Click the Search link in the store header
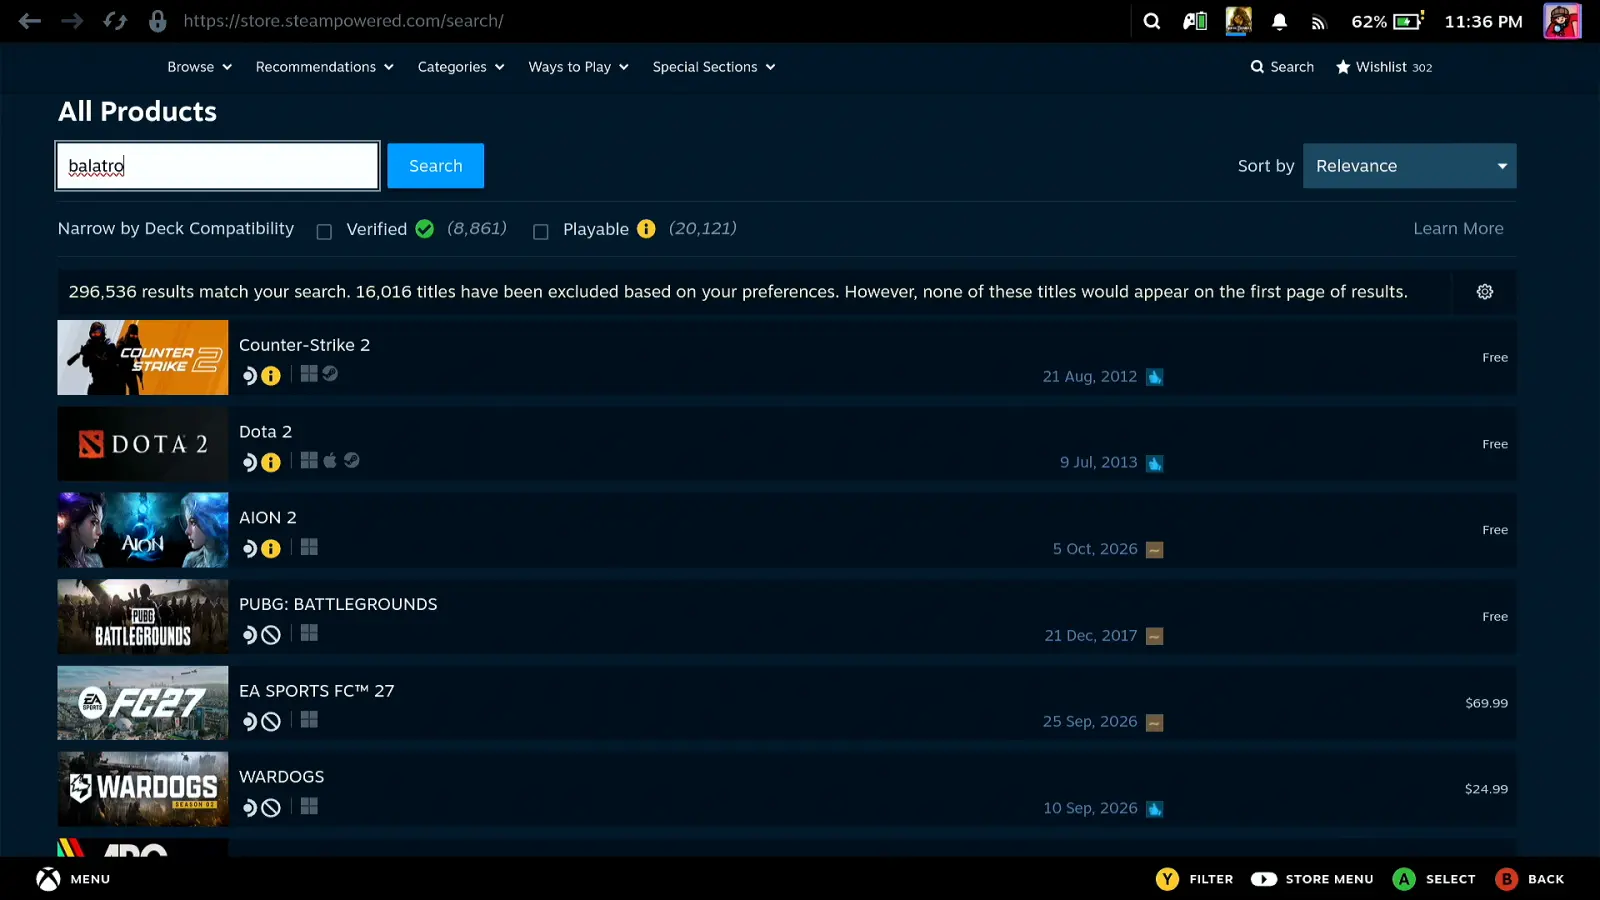 (1282, 67)
